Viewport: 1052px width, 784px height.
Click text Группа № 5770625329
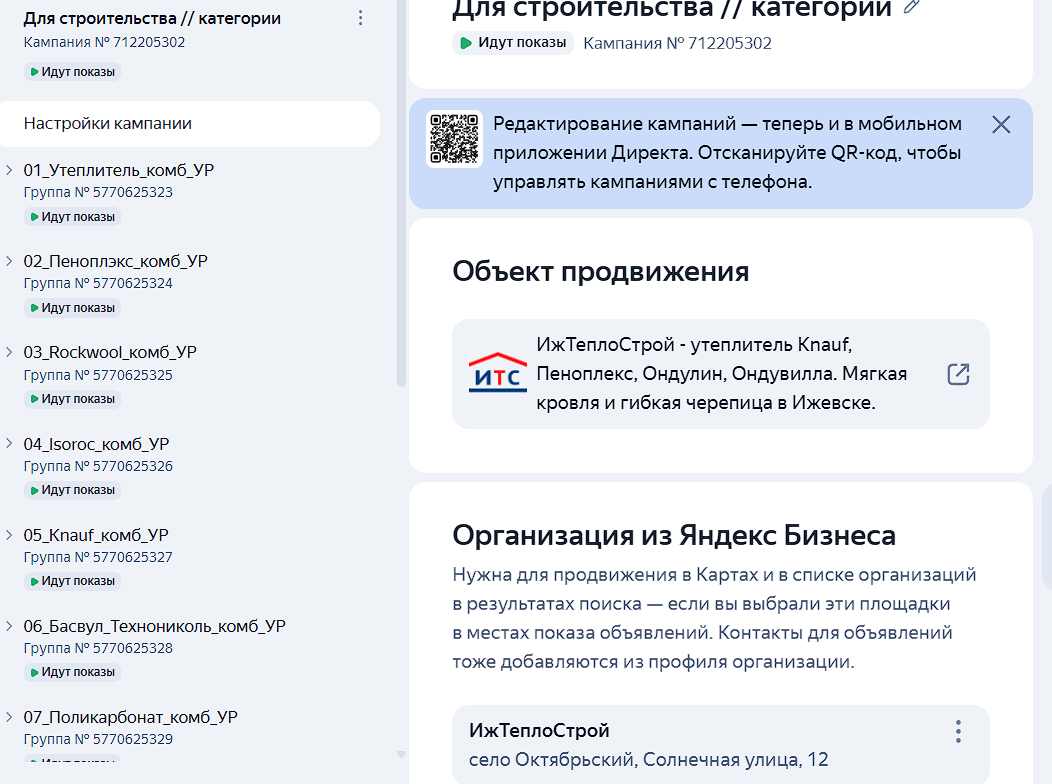98,739
